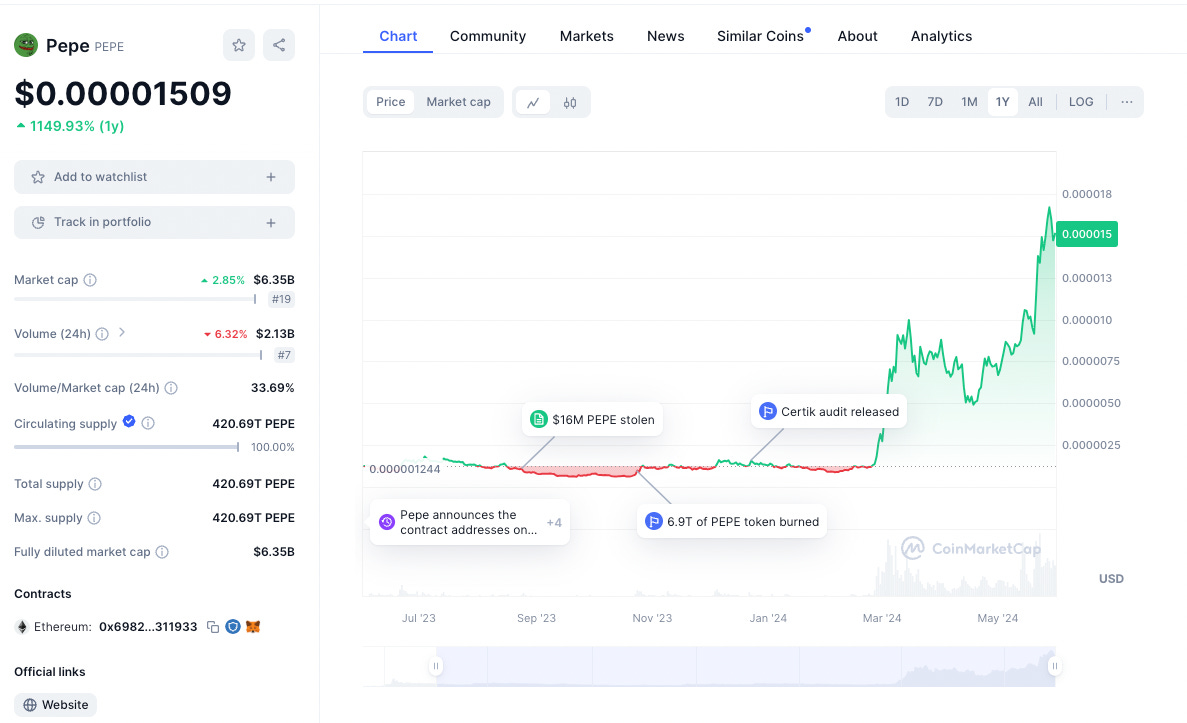The height and width of the screenshot is (723, 1187).
Task: Click the Ethereum address 0x6982...311933
Action: pyautogui.click(x=148, y=627)
